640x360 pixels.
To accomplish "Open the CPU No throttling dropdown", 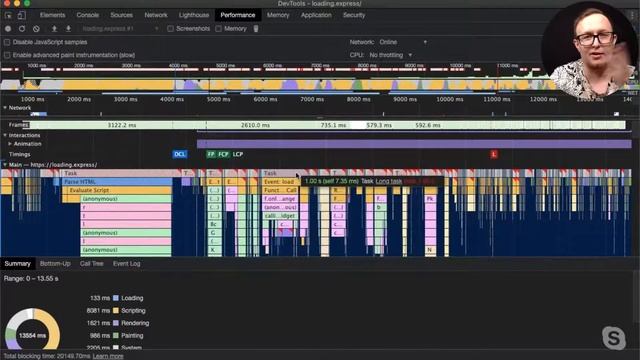I will [x=391, y=55].
